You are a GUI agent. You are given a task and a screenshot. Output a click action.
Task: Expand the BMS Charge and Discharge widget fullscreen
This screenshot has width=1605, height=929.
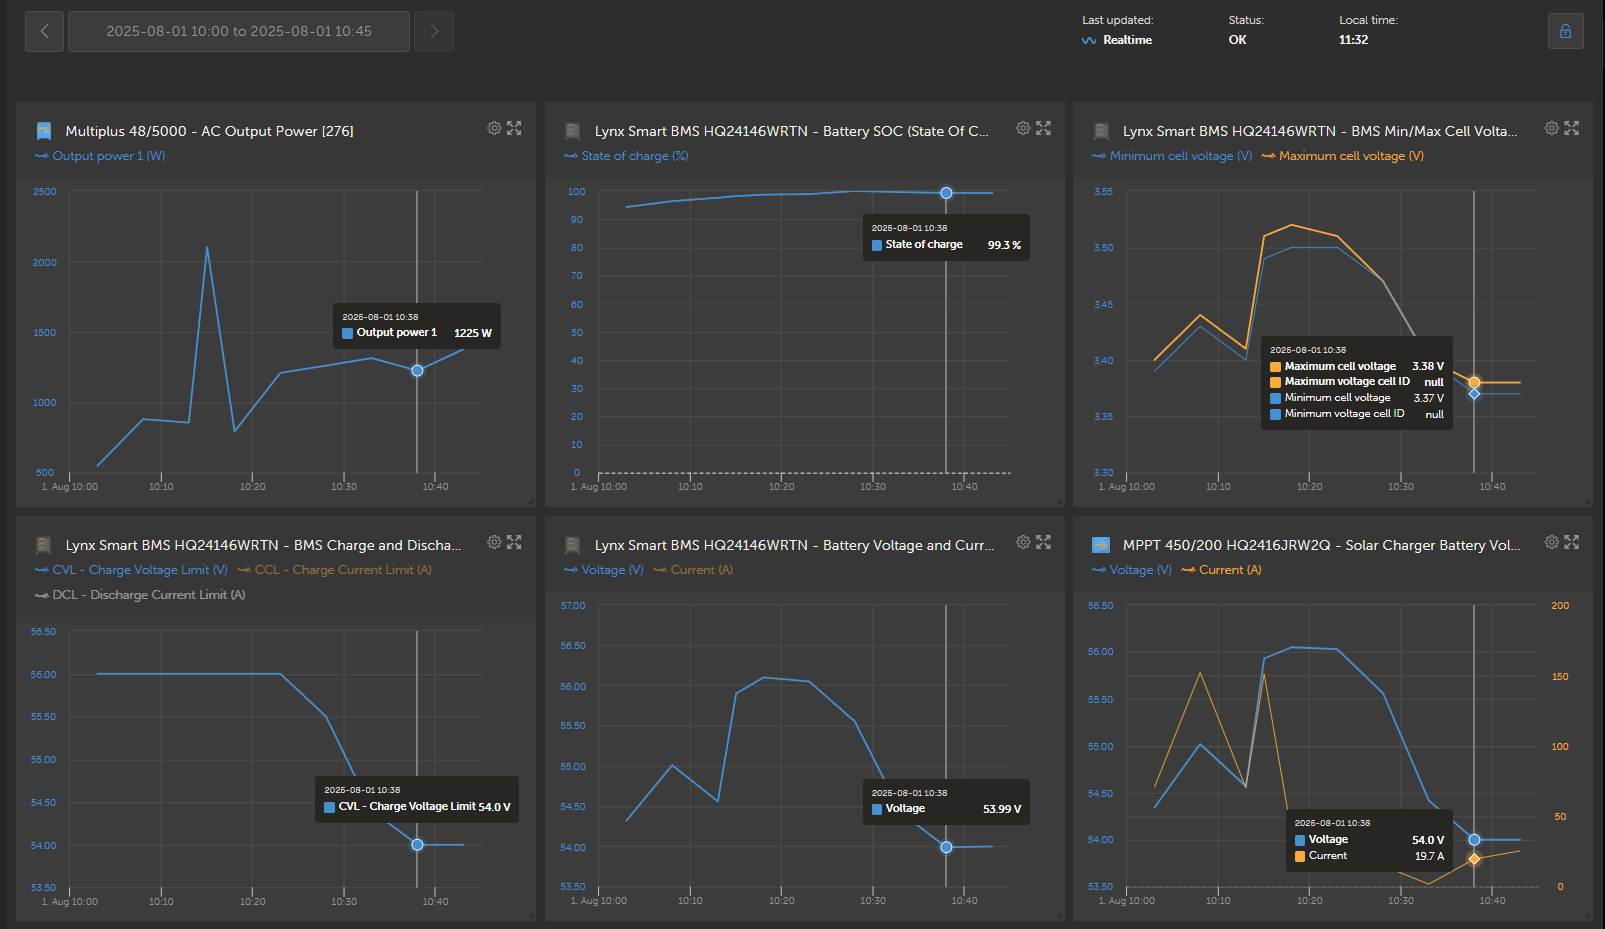click(x=514, y=542)
